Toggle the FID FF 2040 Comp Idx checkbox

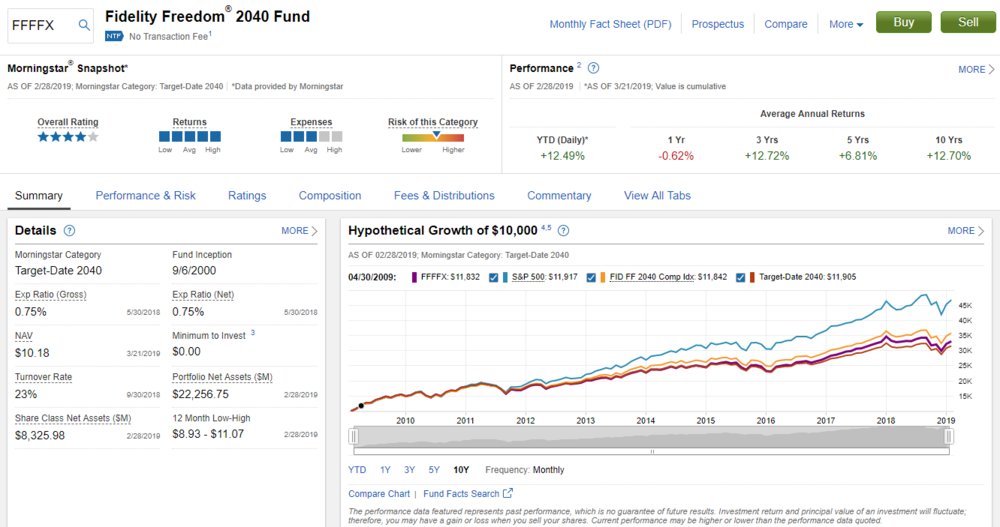pos(591,277)
